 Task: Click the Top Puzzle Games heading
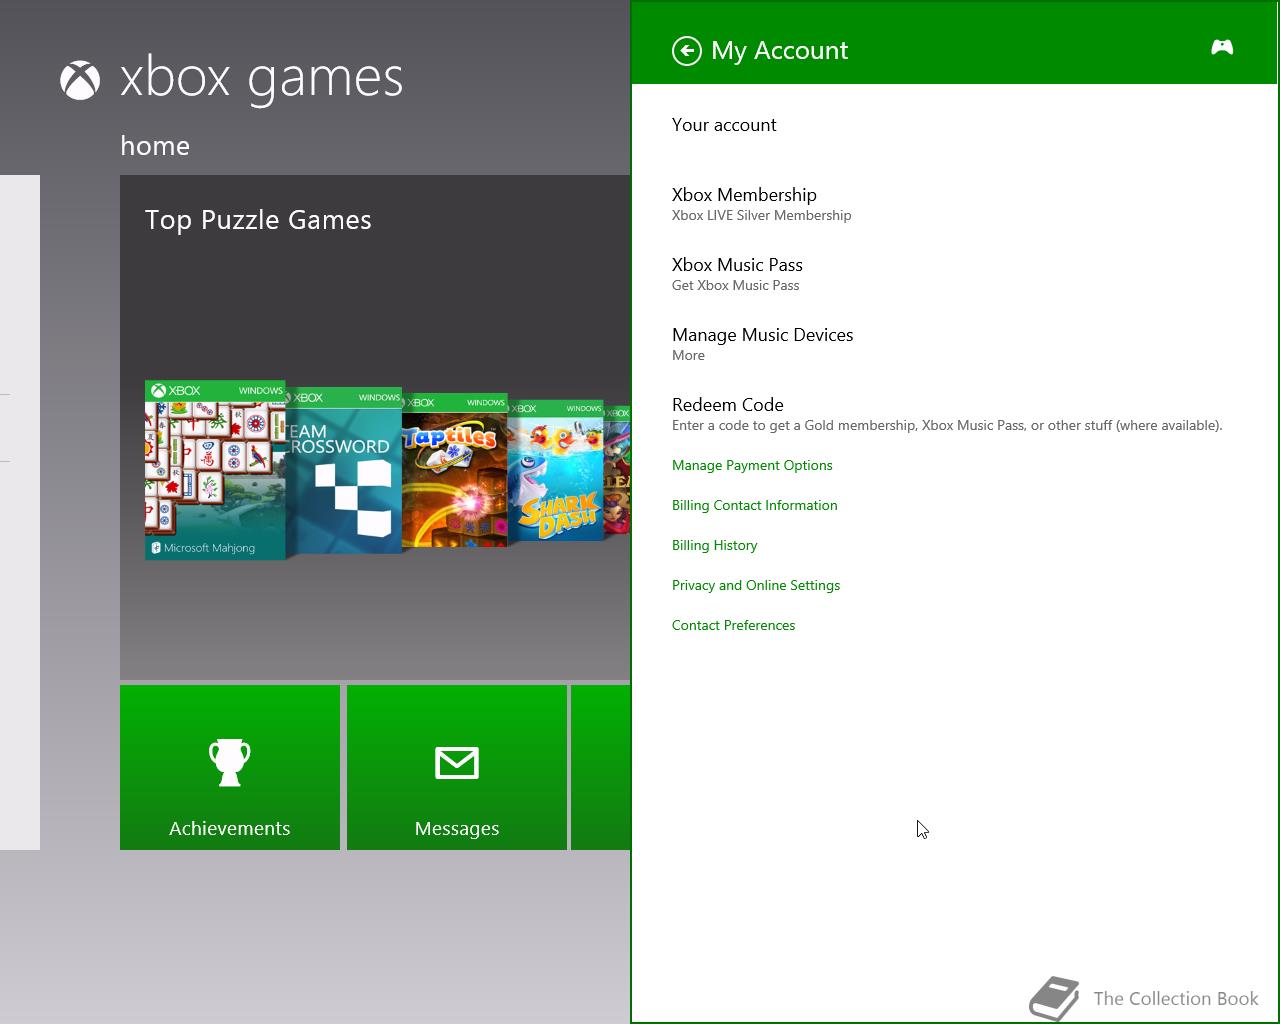click(258, 220)
